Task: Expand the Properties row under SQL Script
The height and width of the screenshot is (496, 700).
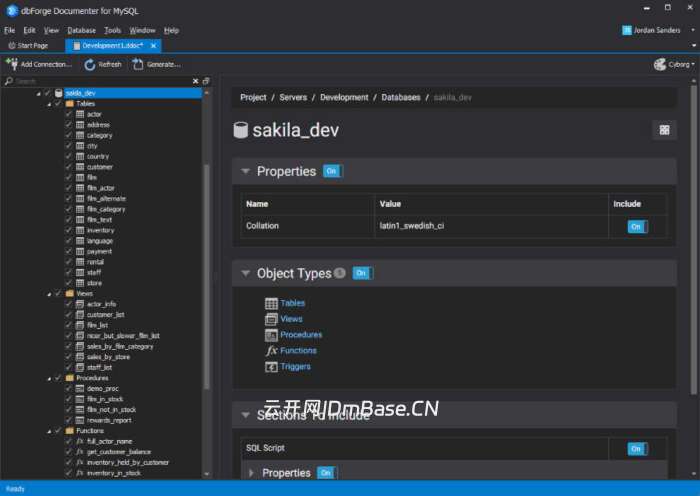Action: point(251,473)
